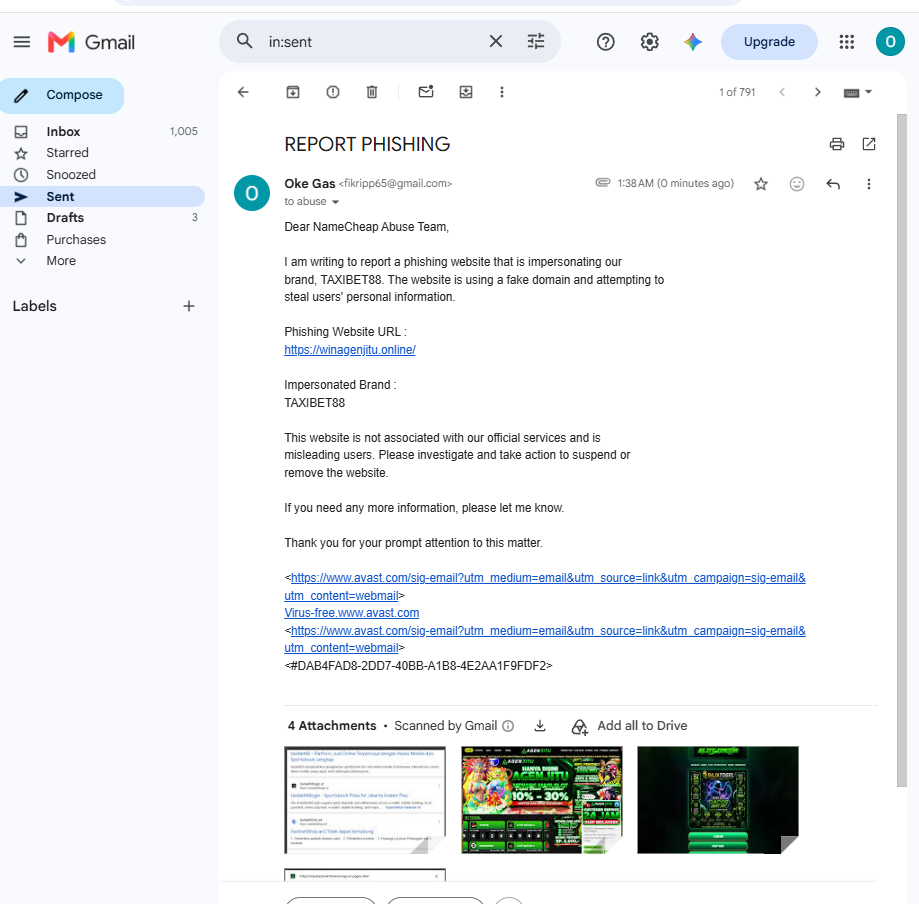Add an emoji reaction to the message
Screen dimensions: 919x904
(797, 184)
